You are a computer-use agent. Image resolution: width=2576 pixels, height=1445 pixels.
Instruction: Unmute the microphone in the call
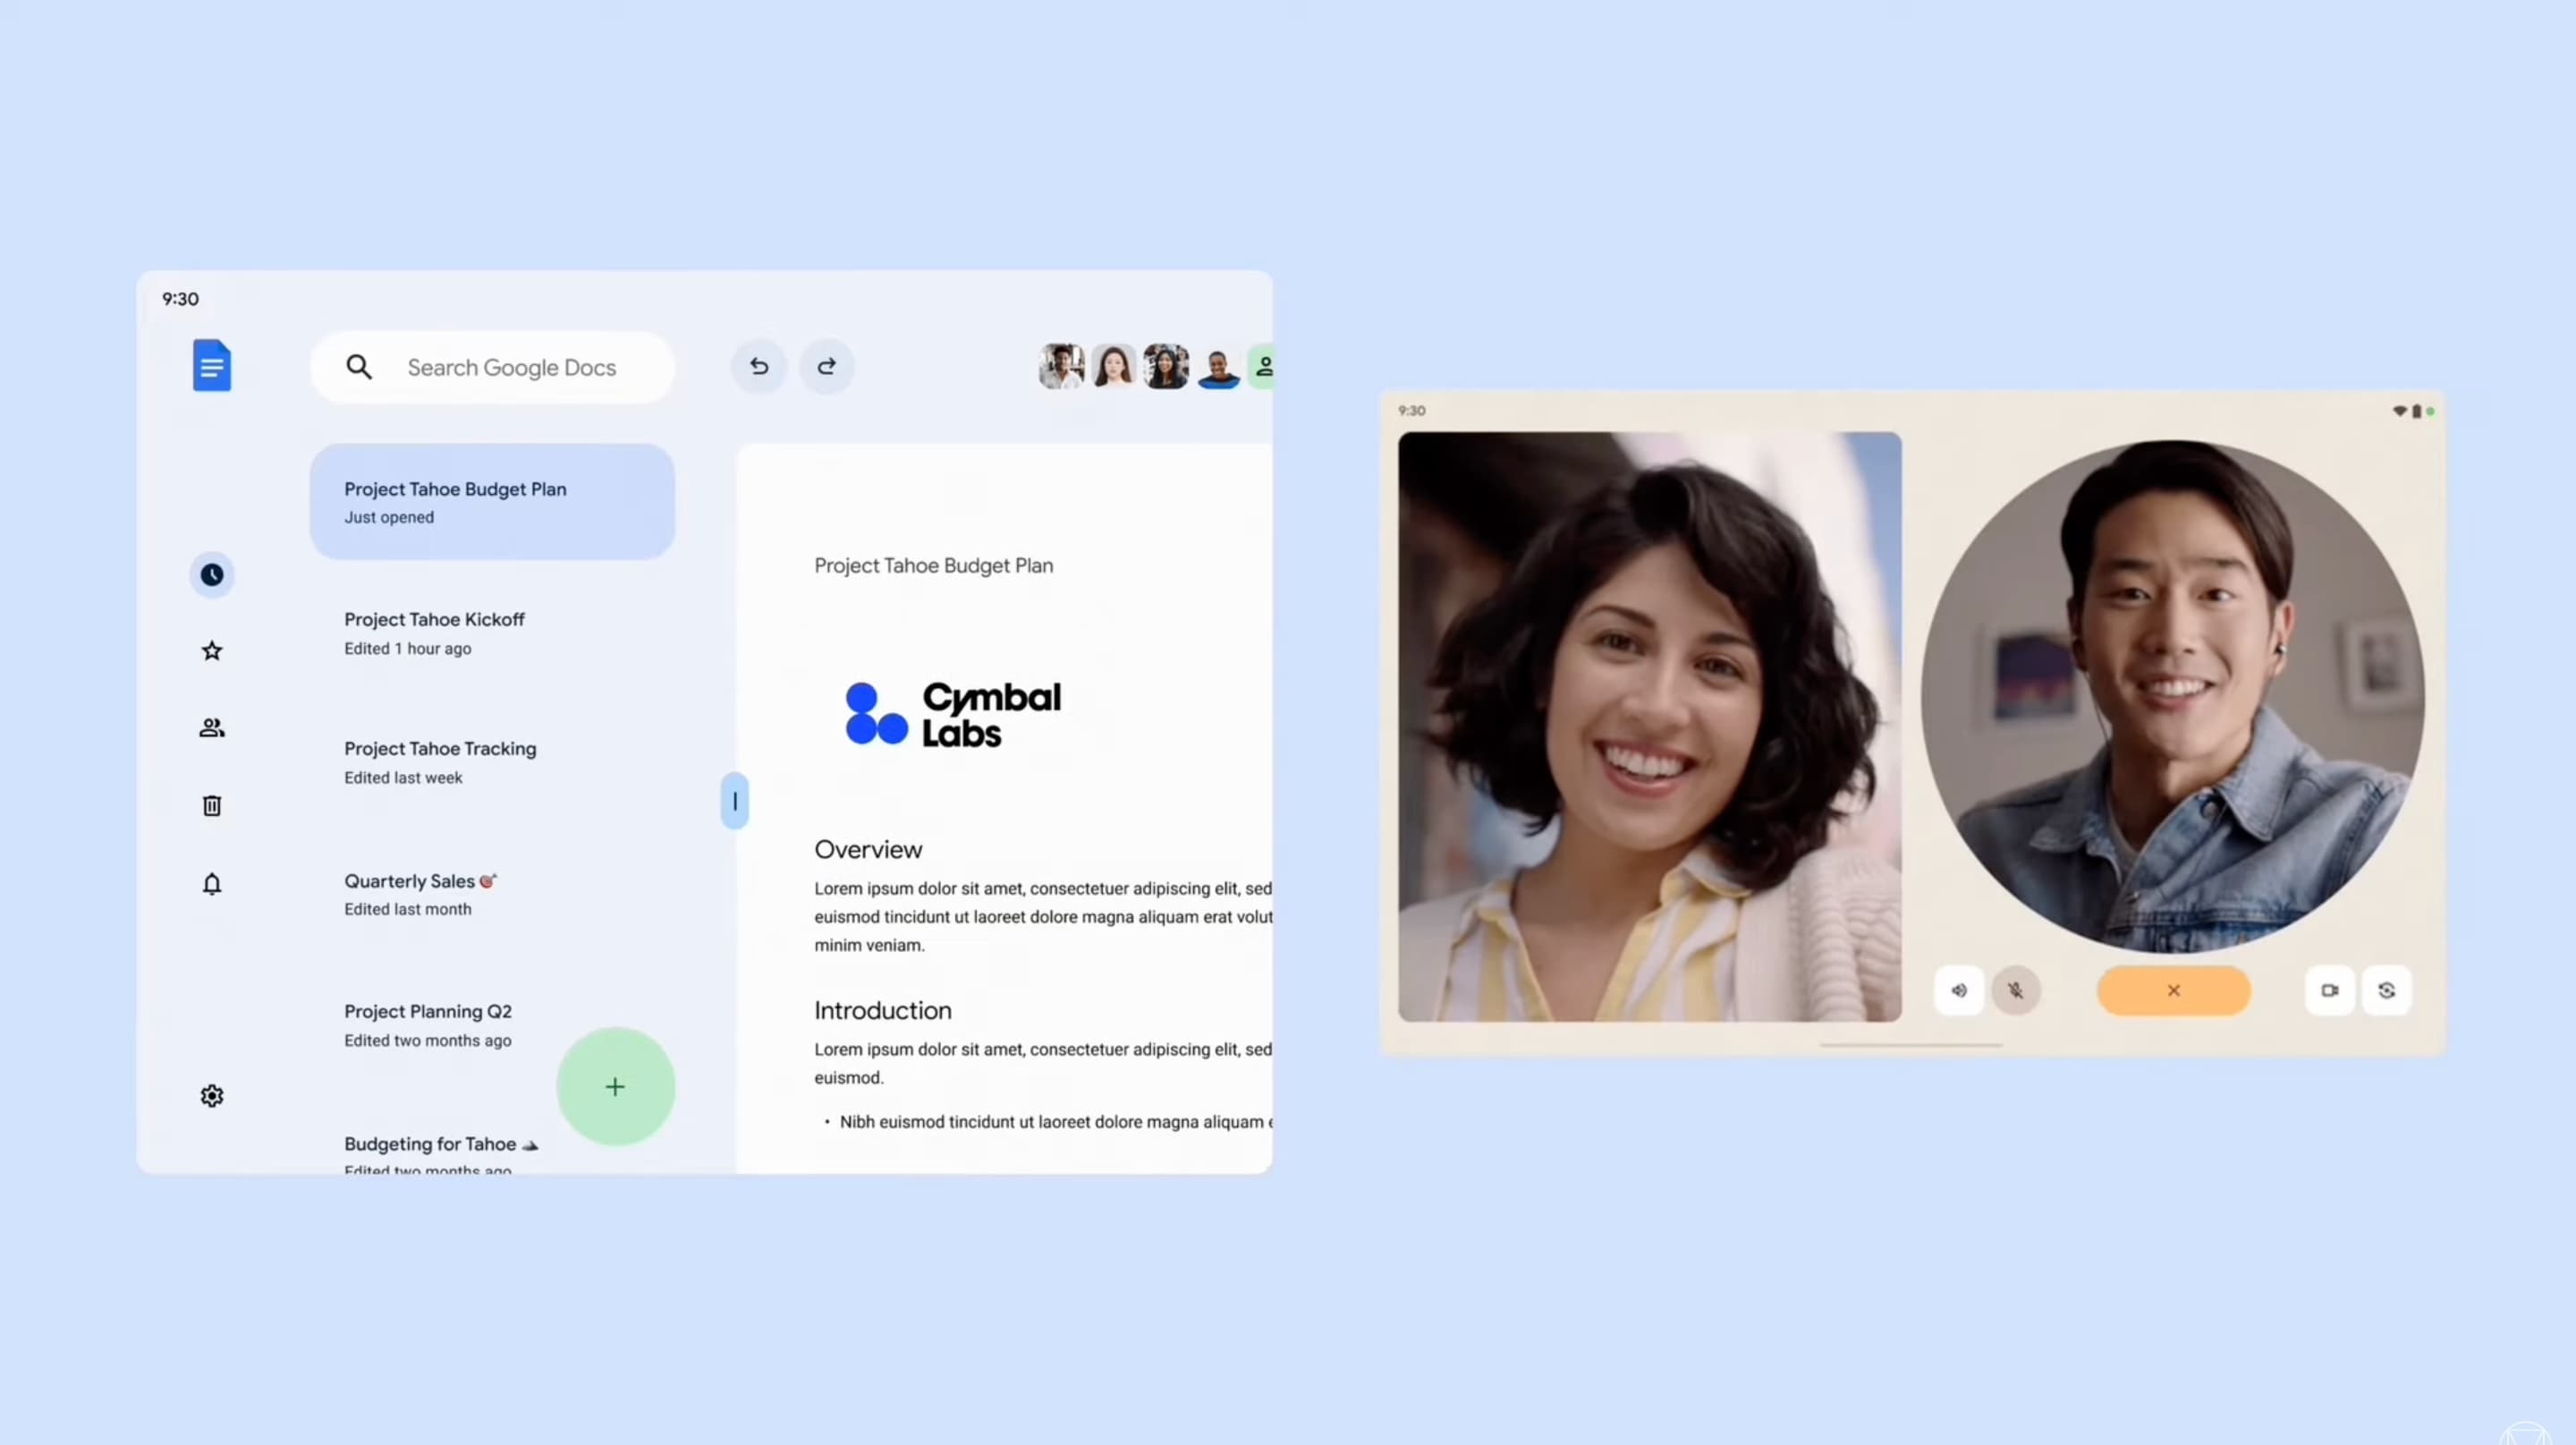2016,990
